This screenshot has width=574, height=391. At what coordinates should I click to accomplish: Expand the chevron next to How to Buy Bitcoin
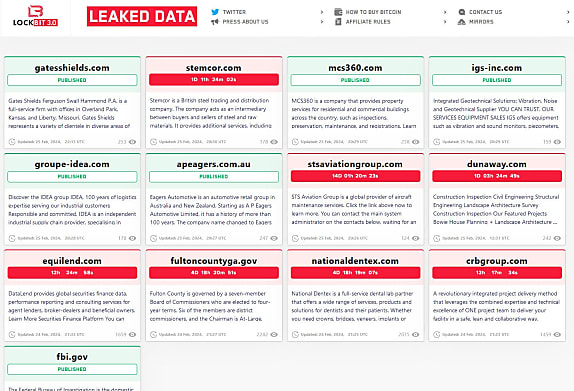[445, 12]
